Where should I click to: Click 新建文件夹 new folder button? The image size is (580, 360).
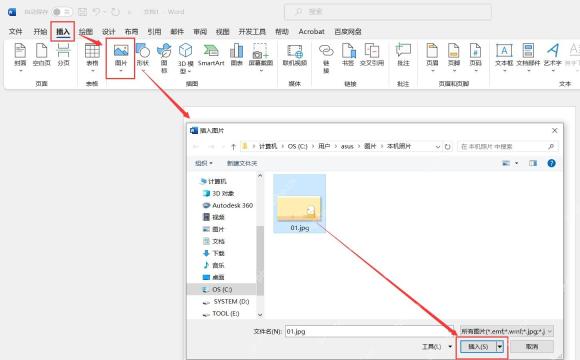242,163
